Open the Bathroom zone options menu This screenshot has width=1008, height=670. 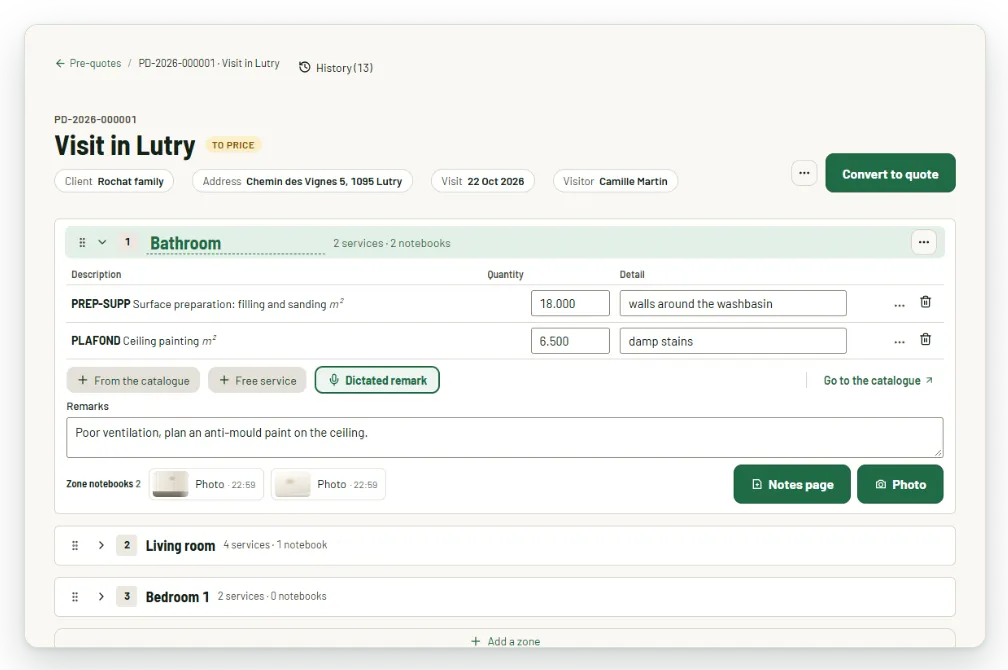coord(924,242)
